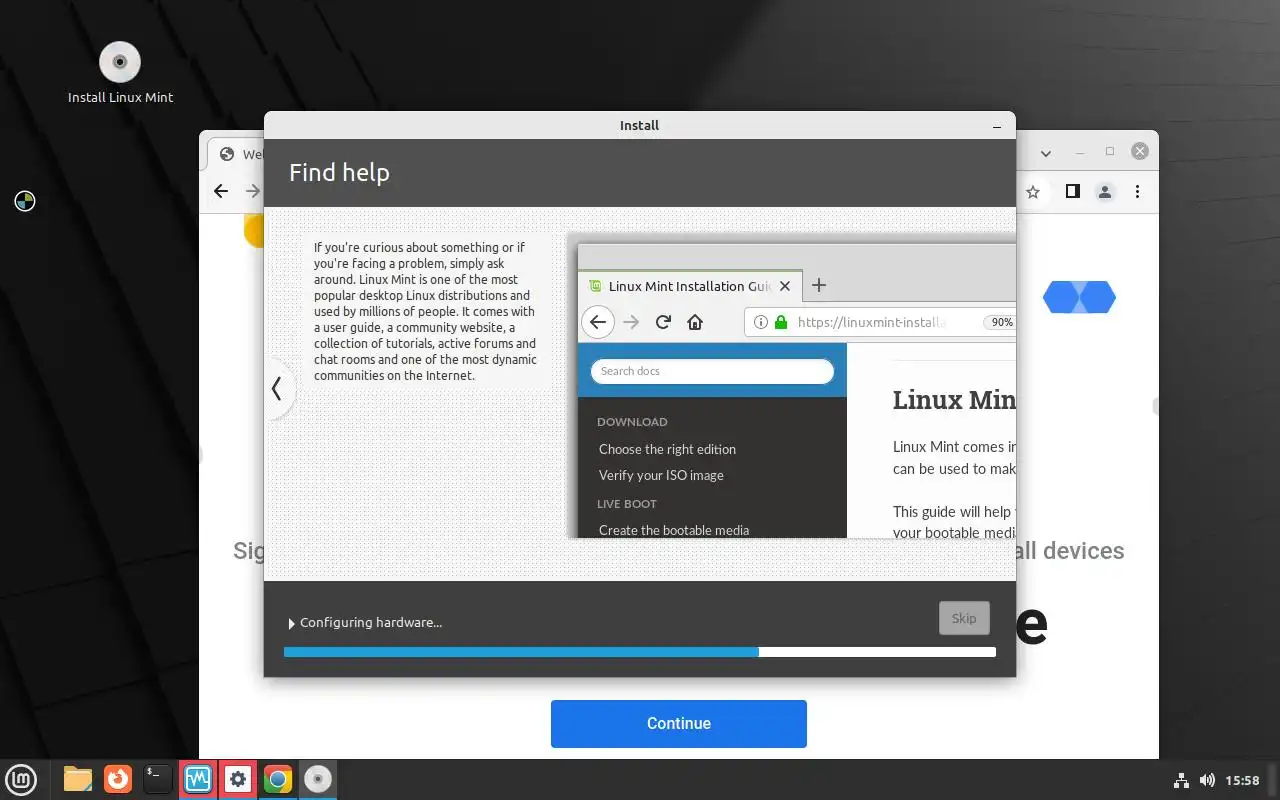Select Create the bootable media link
This screenshot has height=800, width=1280.
pyautogui.click(x=674, y=530)
